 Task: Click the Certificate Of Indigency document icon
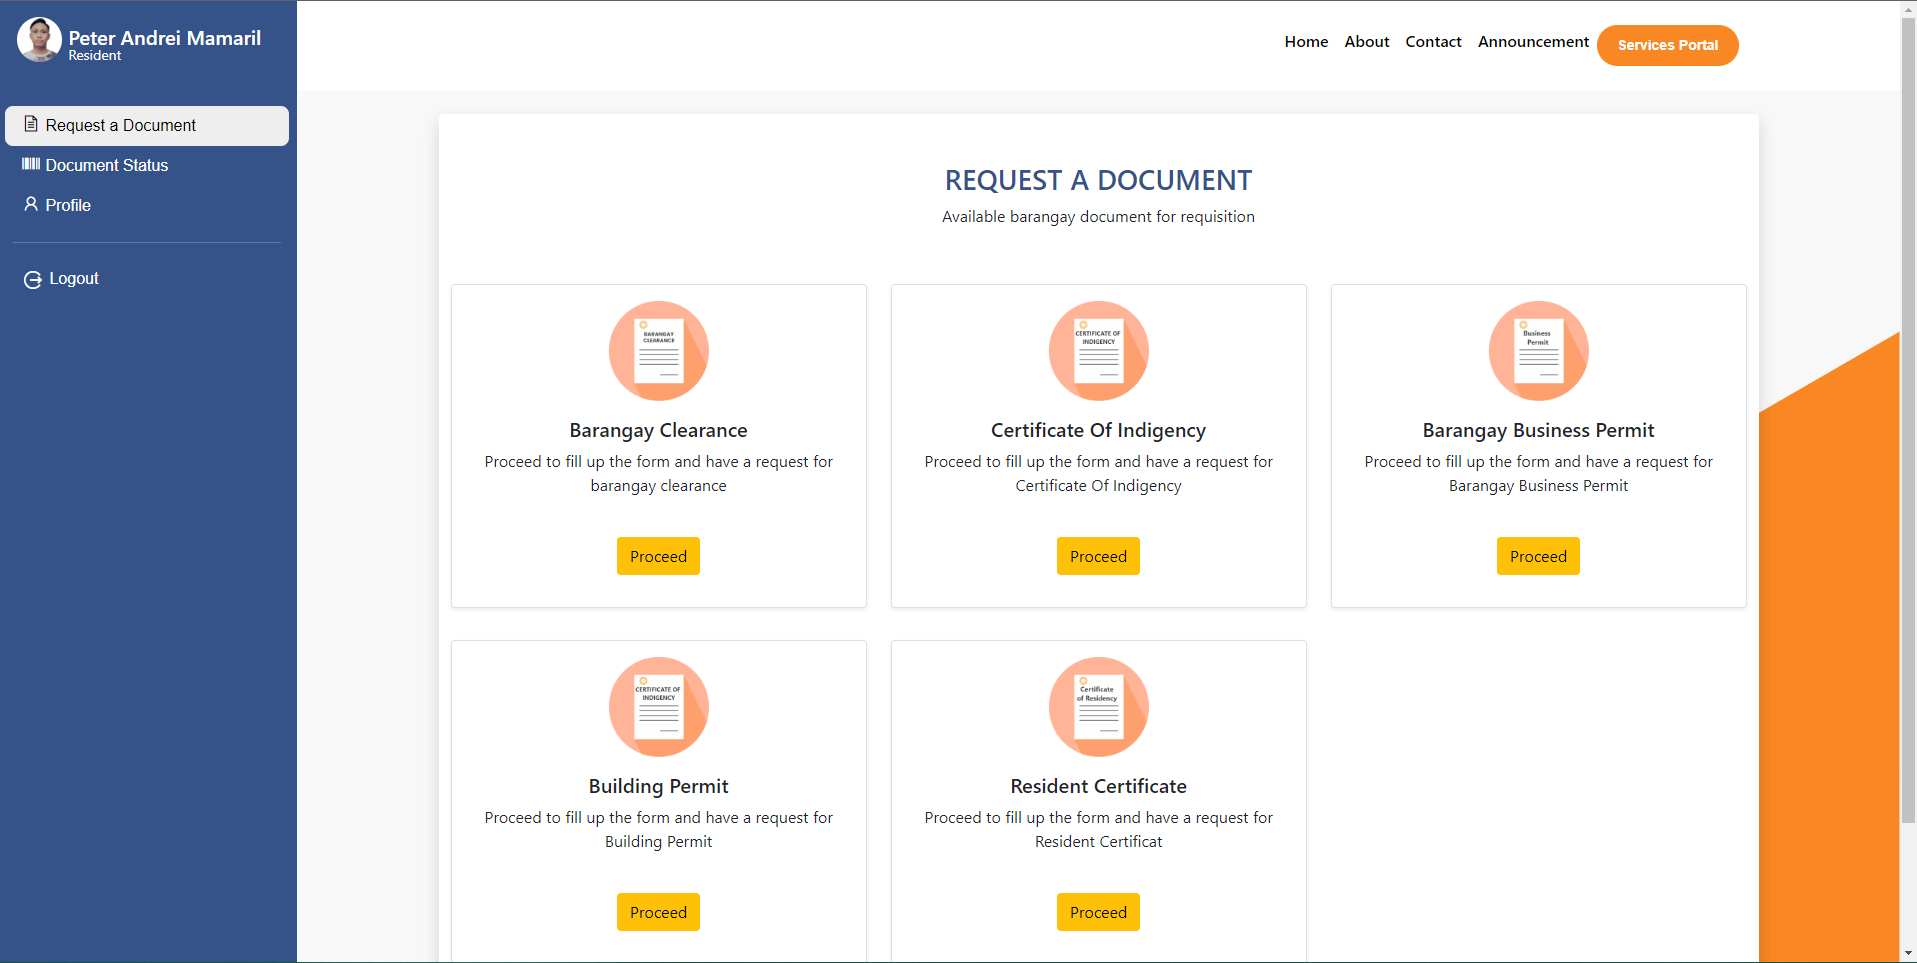point(1098,351)
